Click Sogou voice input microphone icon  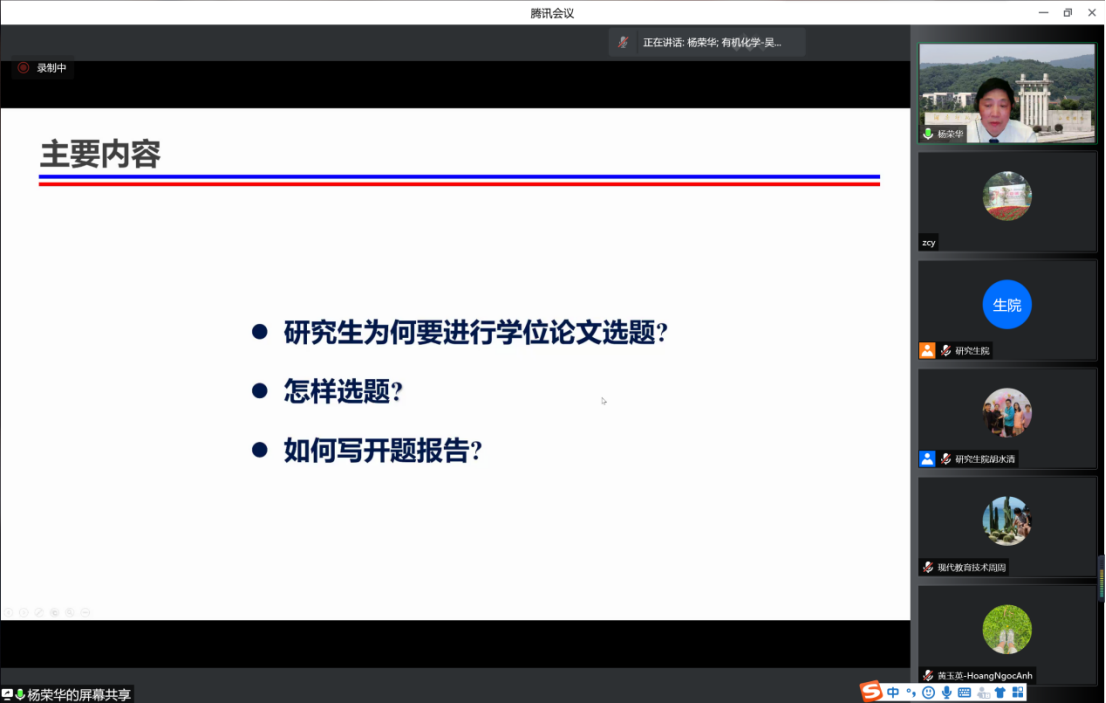947,693
